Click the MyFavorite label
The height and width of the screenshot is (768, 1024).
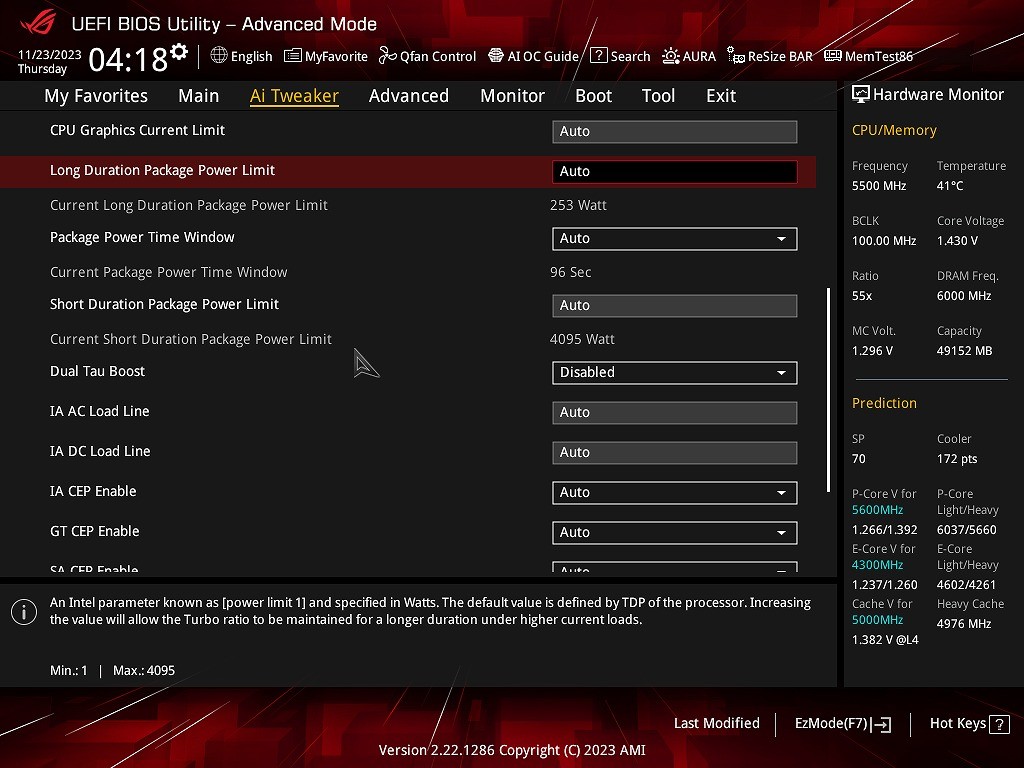(x=336, y=56)
